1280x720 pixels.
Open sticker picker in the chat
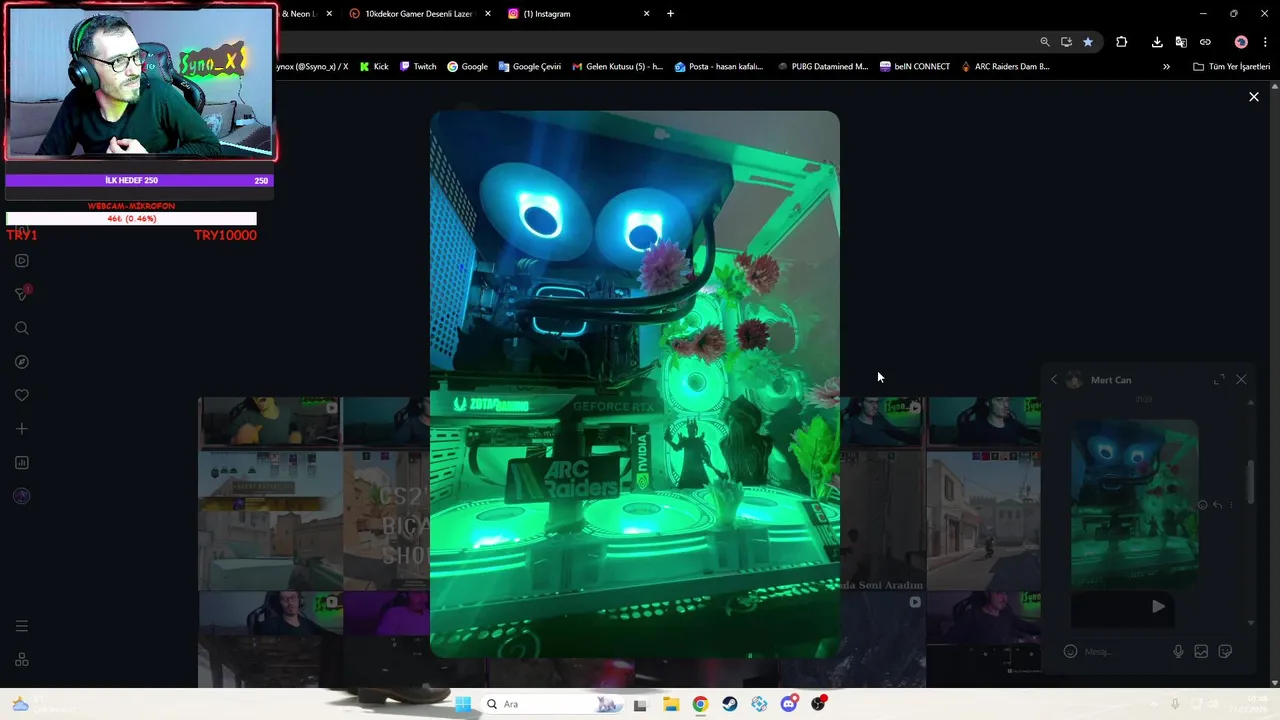(1225, 651)
